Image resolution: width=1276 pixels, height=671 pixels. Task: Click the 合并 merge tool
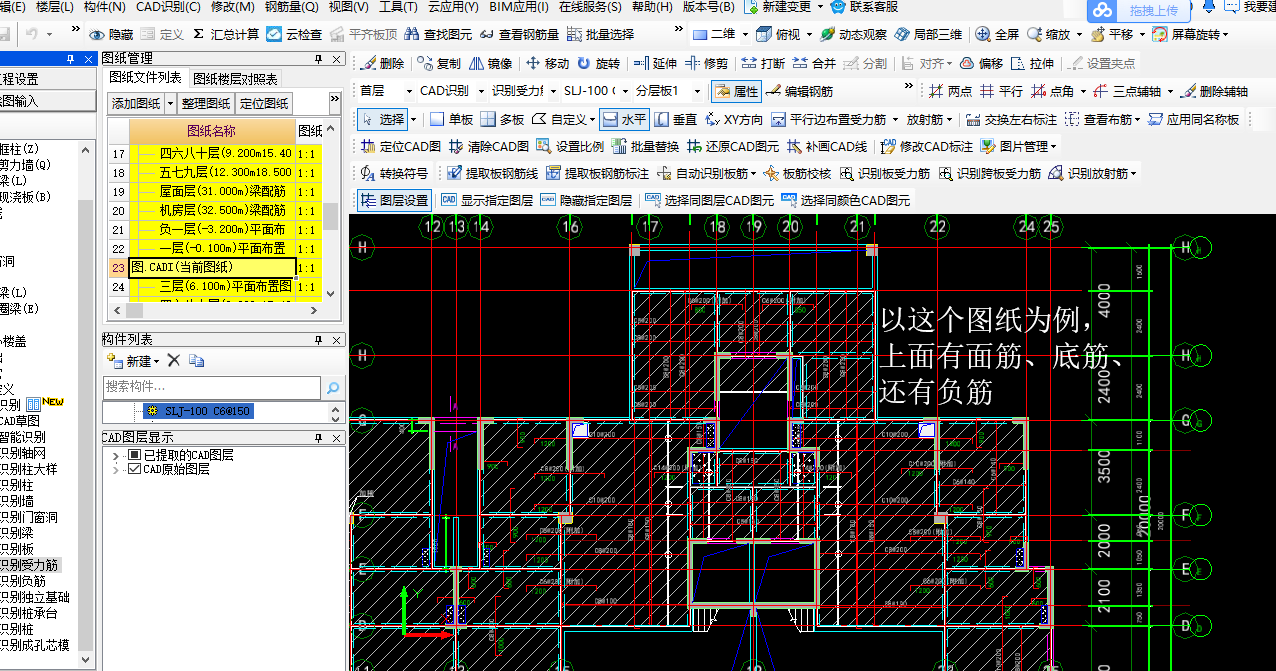[814, 63]
